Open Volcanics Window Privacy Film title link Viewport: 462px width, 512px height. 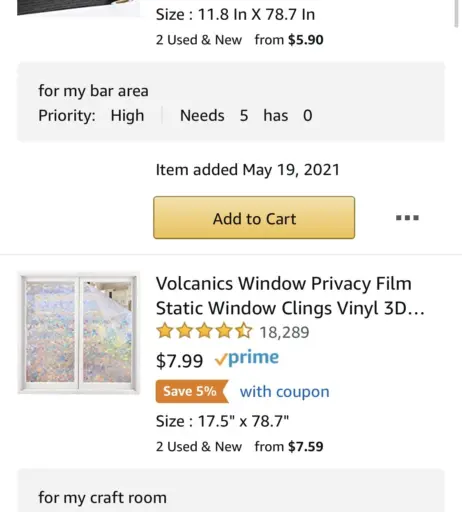[x=290, y=296]
